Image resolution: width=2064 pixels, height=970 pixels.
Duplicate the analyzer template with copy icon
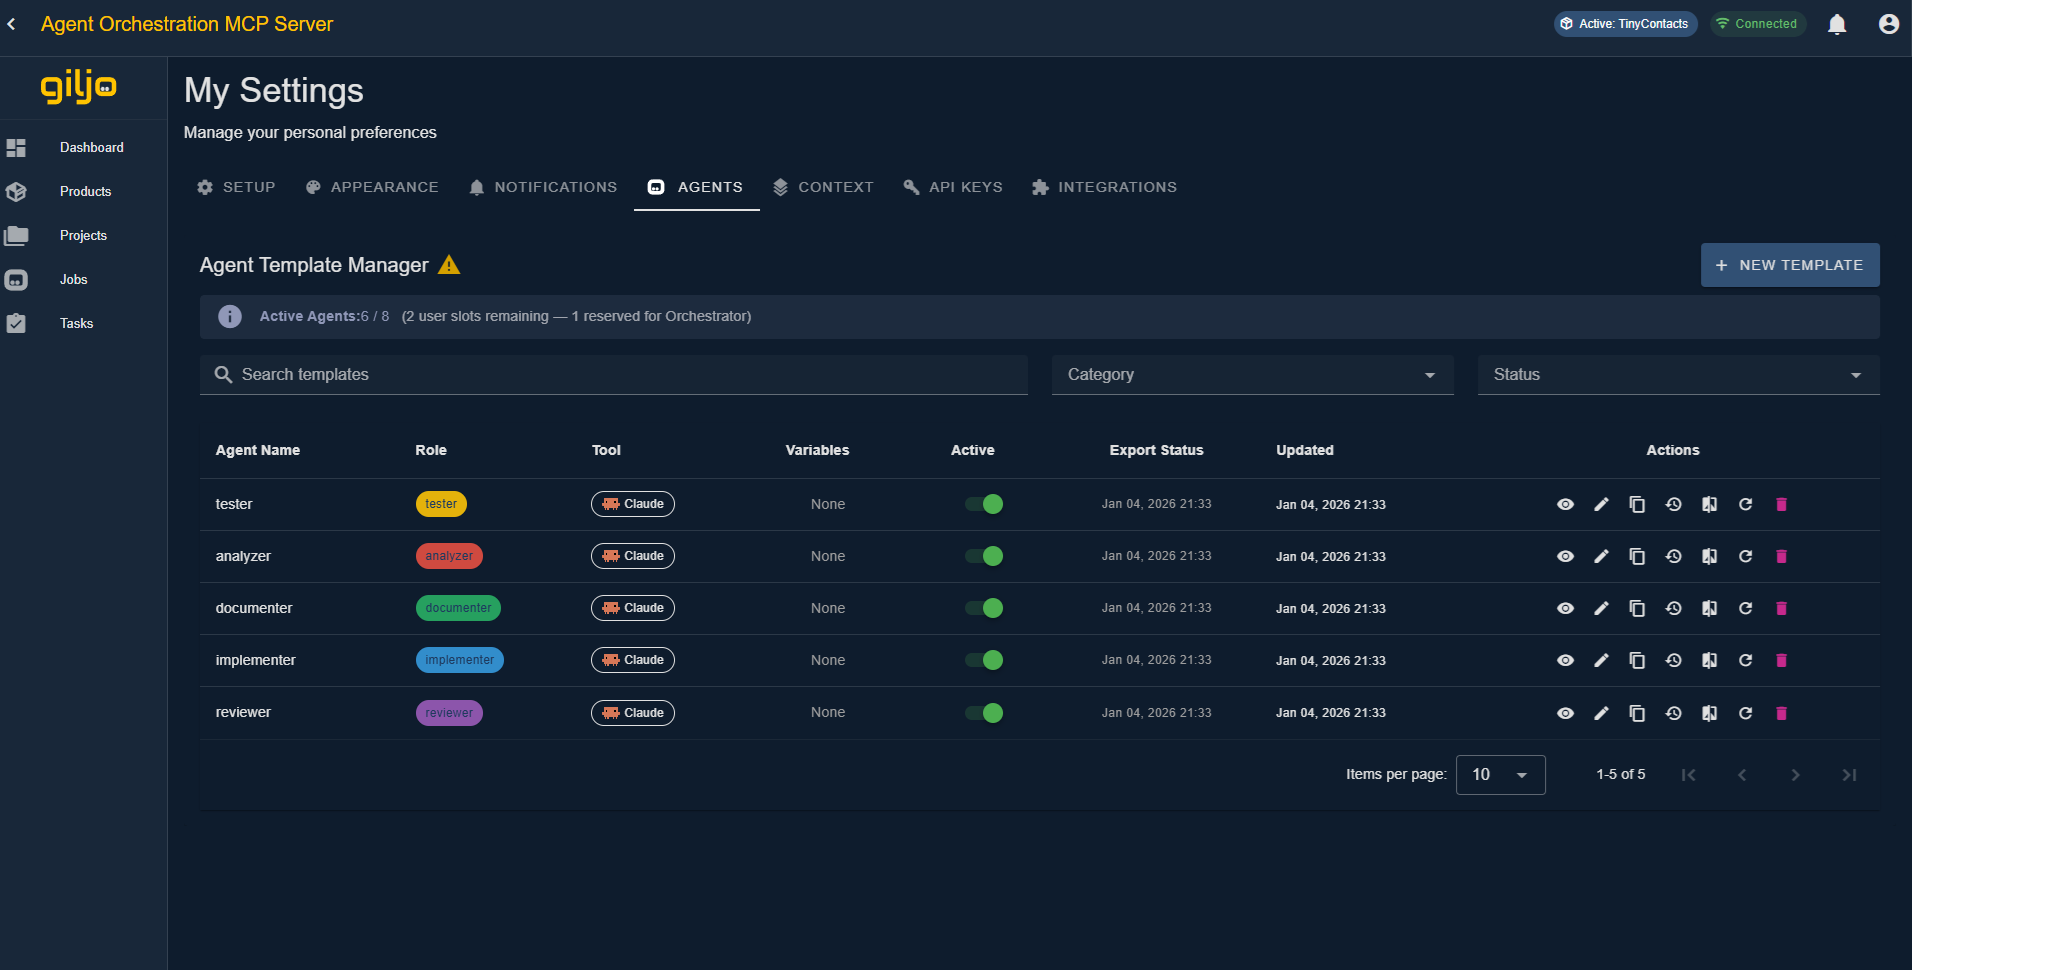pyautogui.click(x=1637, y=556)
